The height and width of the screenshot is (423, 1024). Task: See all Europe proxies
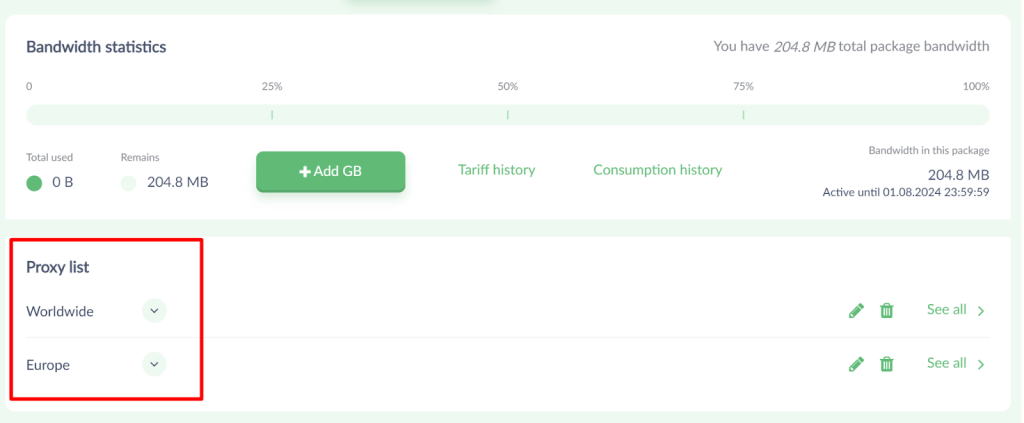946,363
